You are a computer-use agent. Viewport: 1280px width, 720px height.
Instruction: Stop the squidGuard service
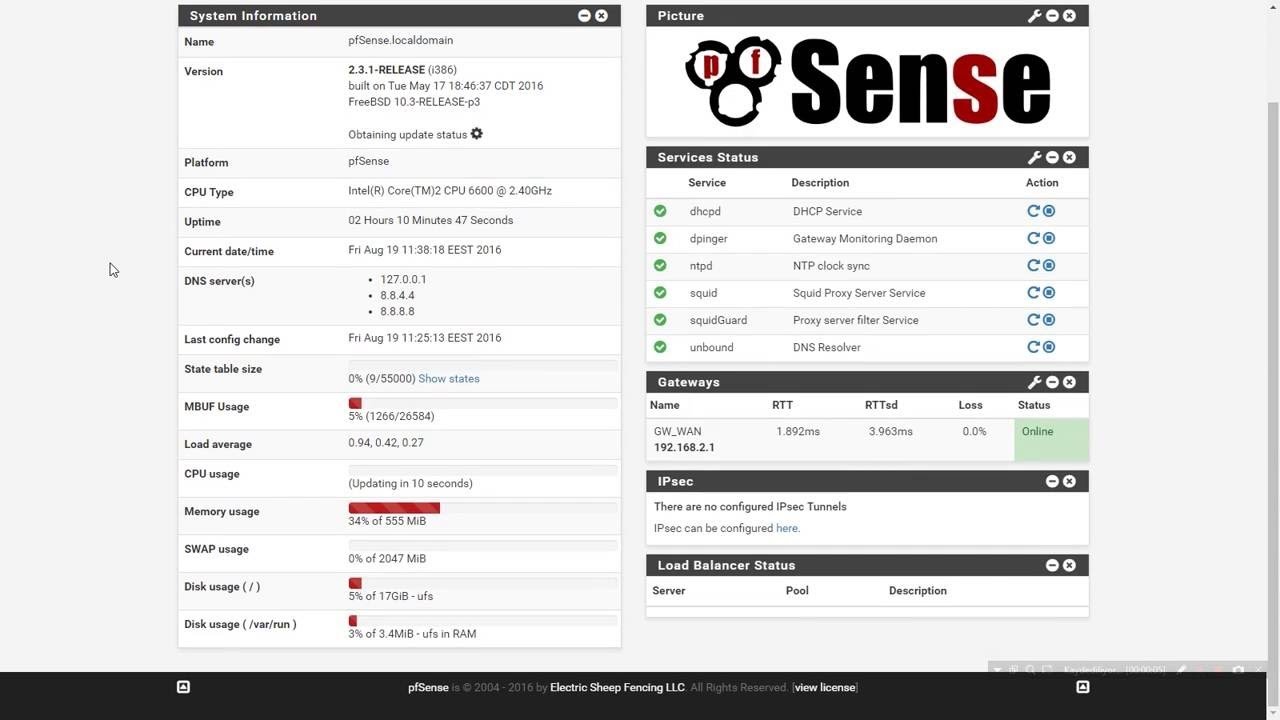coord(1049,319)
